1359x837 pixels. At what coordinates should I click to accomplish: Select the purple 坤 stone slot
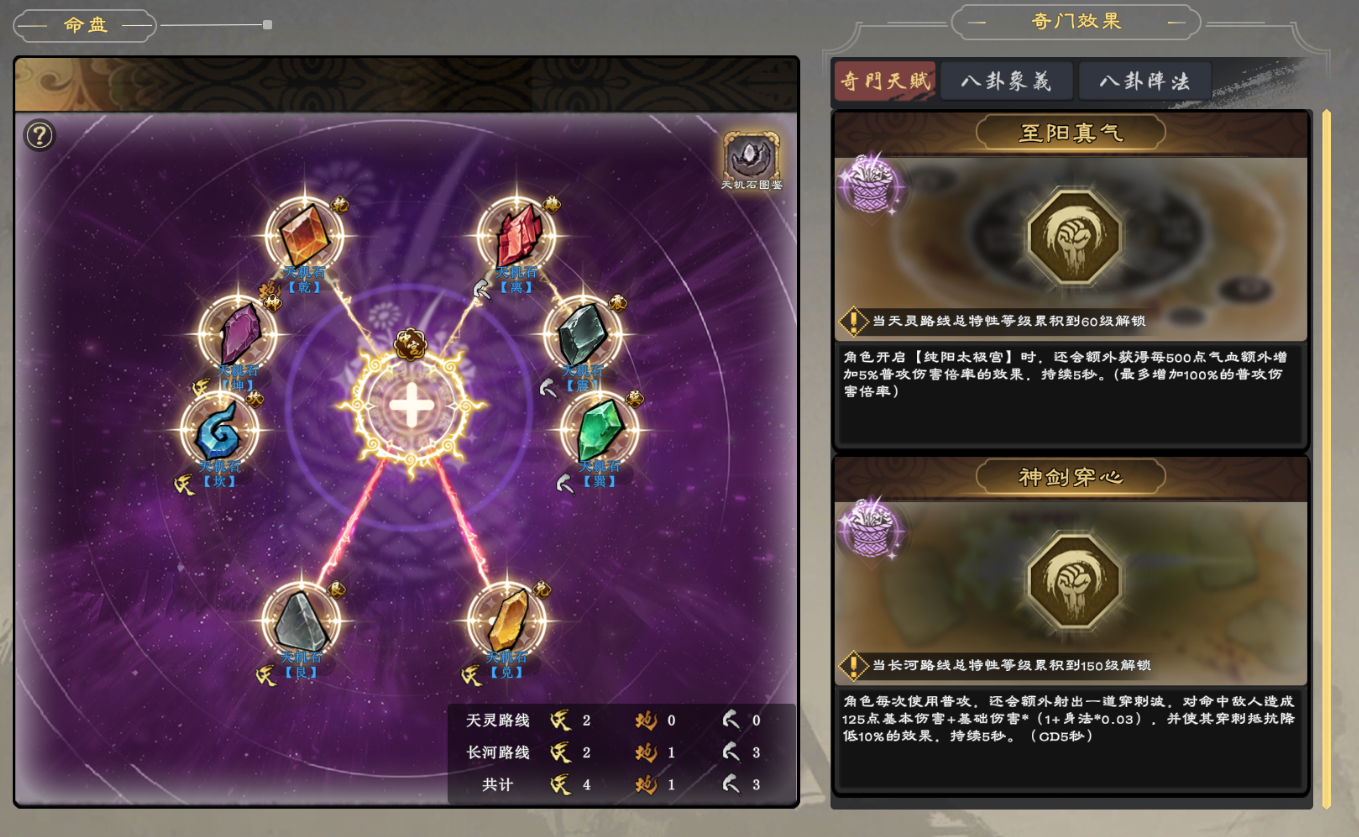[238, 333]
